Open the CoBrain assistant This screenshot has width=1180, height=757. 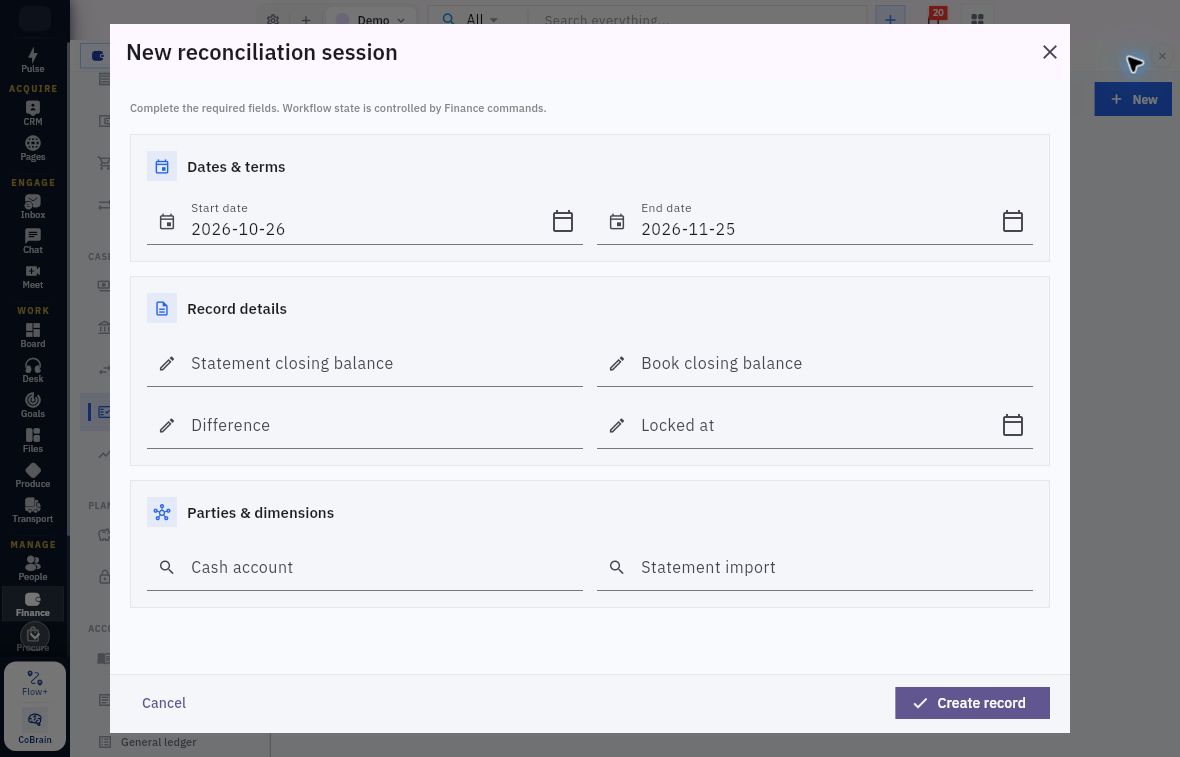click(x=35, y=726)
